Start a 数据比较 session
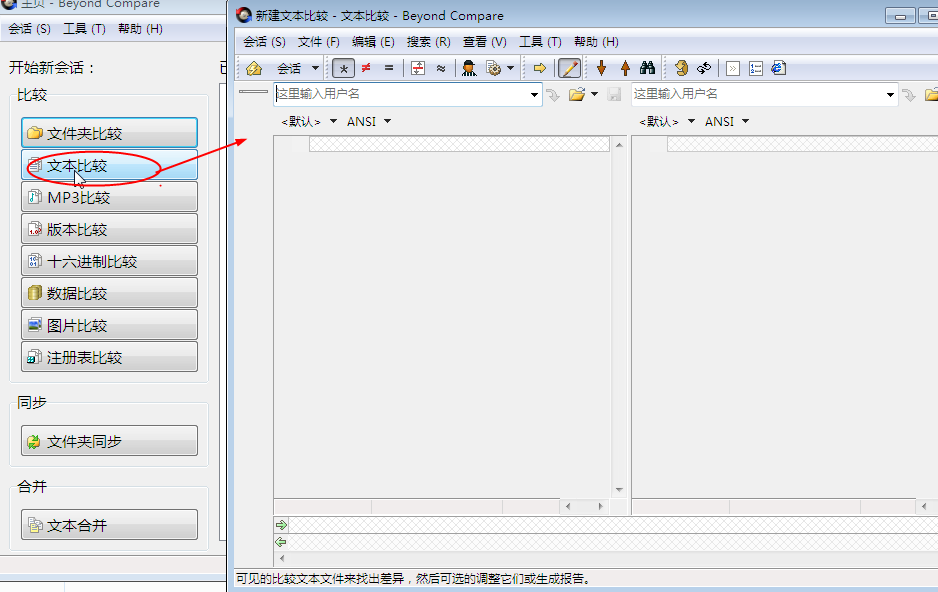The width and height of the screenshot is (938, 592). point(109,293)
